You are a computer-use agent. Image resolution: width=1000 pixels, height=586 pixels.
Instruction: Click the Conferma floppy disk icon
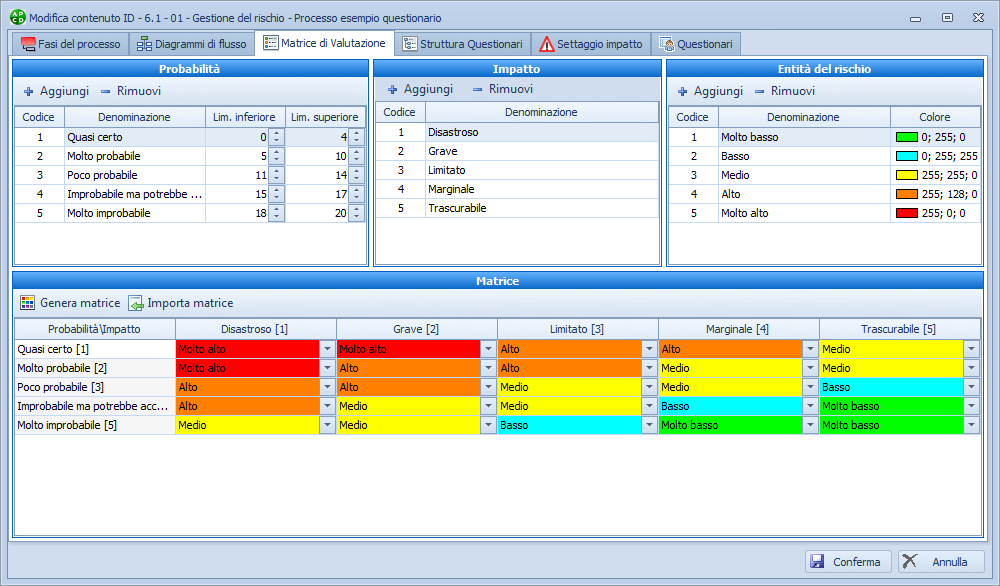click(x=818, y=562)
